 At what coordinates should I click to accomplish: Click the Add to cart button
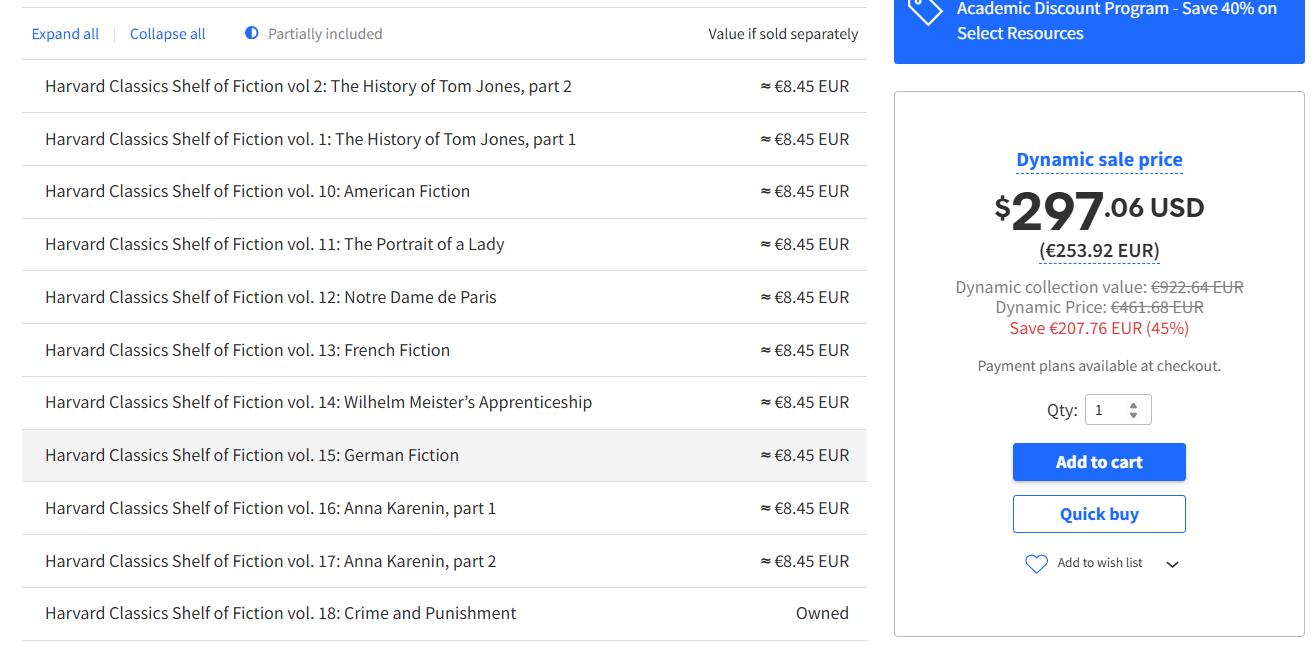click(1099, 462)
